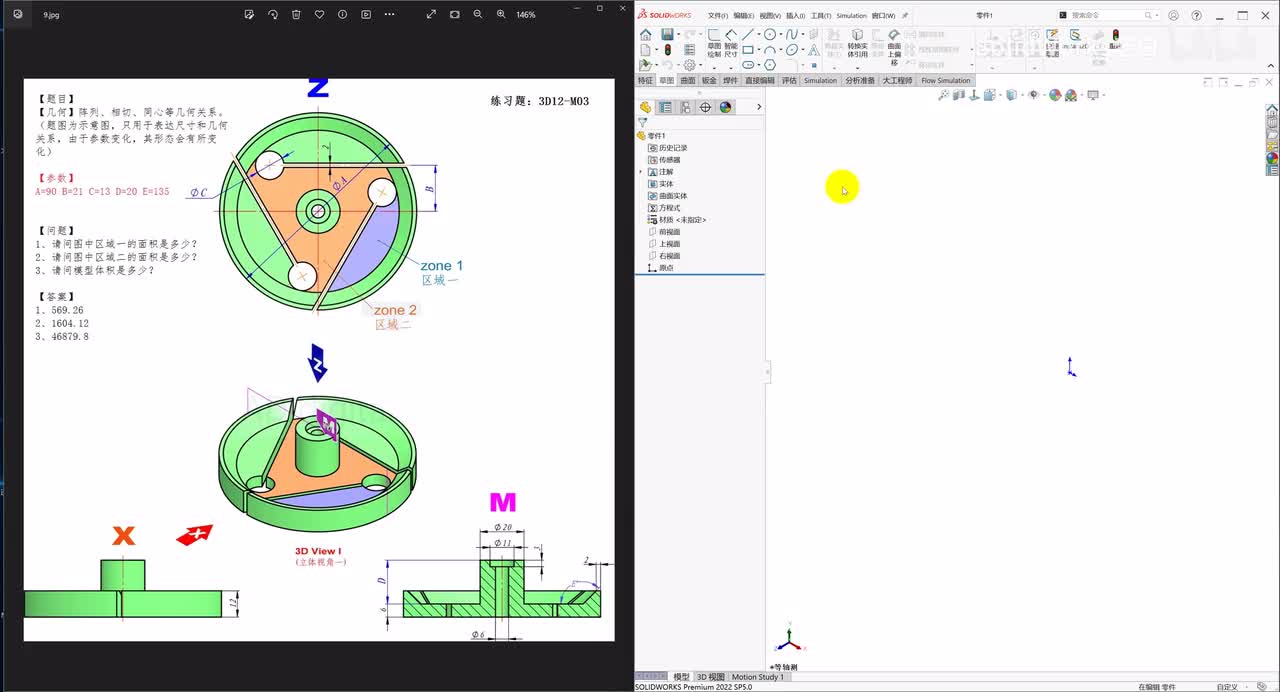Click the rebuild traffic light icon
This screenshot has height=692, width=1280.
[x=667, y=50]
